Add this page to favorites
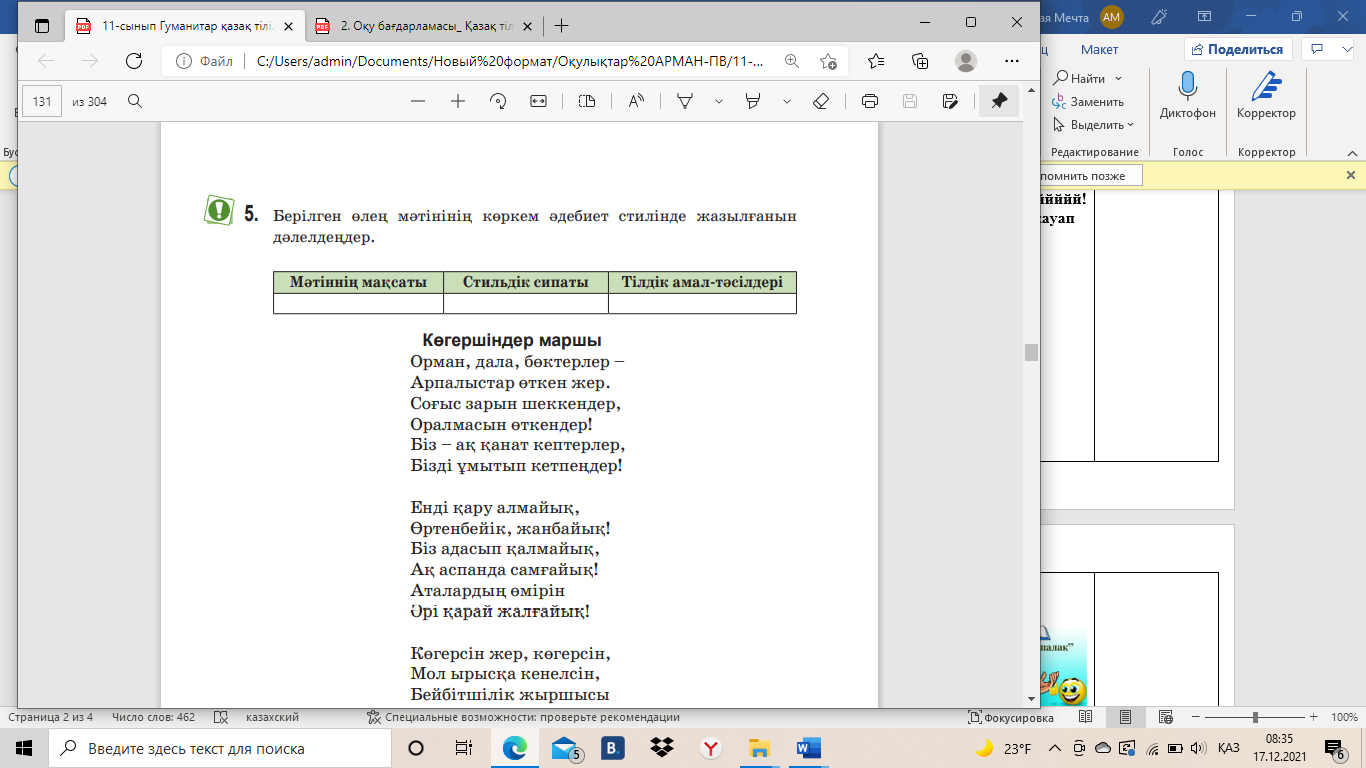1366x768 pixels. (828, 61)
